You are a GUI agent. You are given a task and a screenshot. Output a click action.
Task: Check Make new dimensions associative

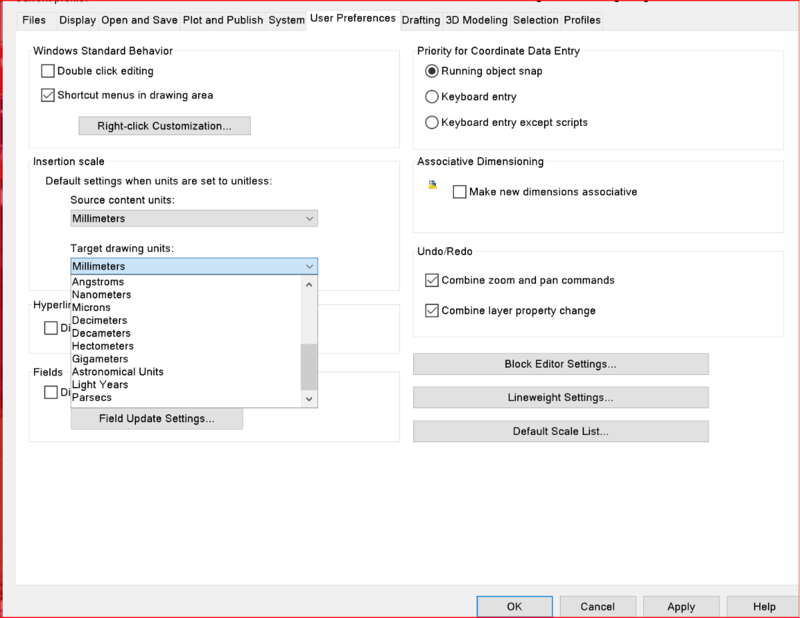point(460,192)
